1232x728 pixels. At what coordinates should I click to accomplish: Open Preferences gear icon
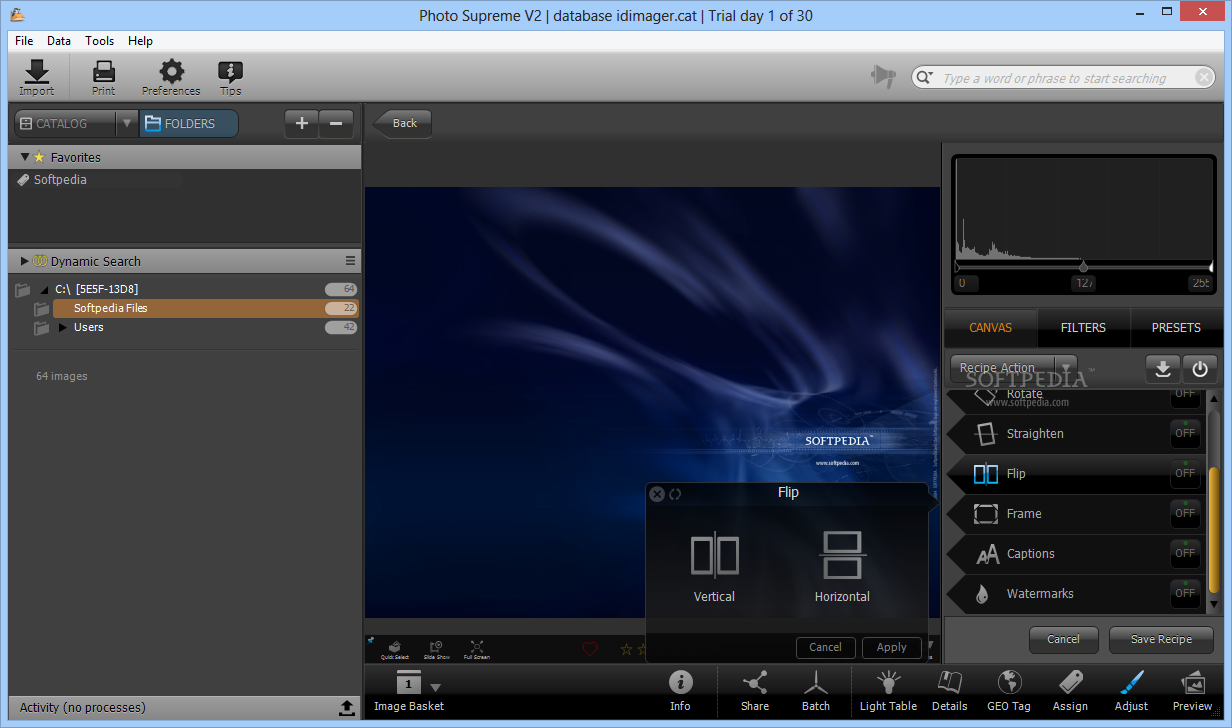pyautogui.click(x=171, y=77)
